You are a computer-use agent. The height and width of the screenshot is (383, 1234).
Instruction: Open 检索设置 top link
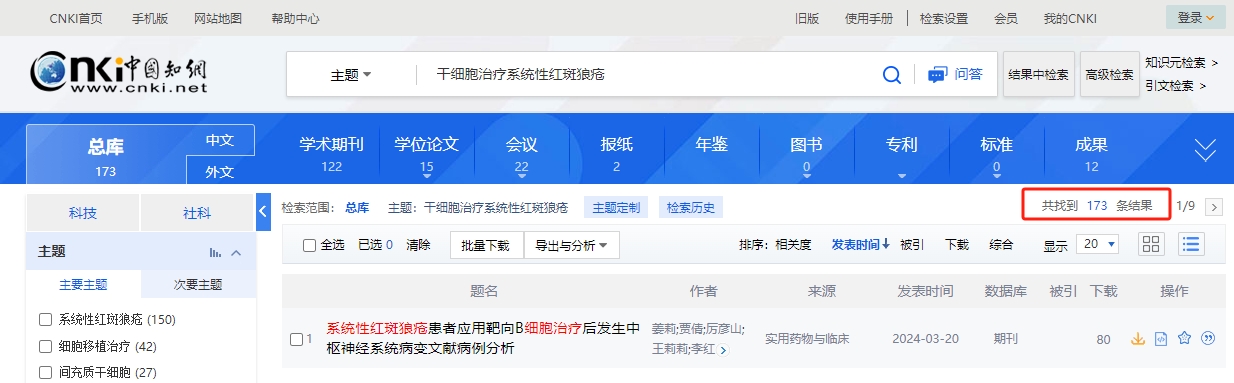pyautogui.click(x=944, y=18)
